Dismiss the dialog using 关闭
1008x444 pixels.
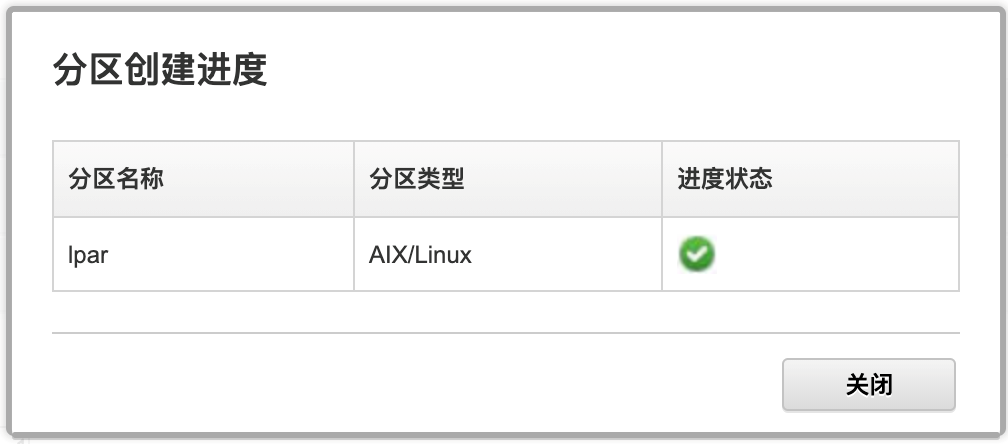868,385
